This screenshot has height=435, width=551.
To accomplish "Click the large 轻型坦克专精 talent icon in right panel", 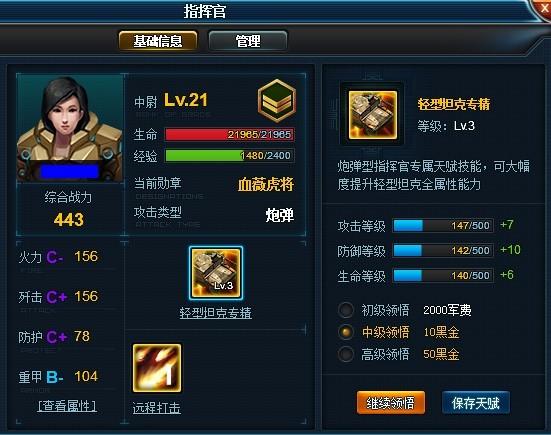I will (372, 115).
